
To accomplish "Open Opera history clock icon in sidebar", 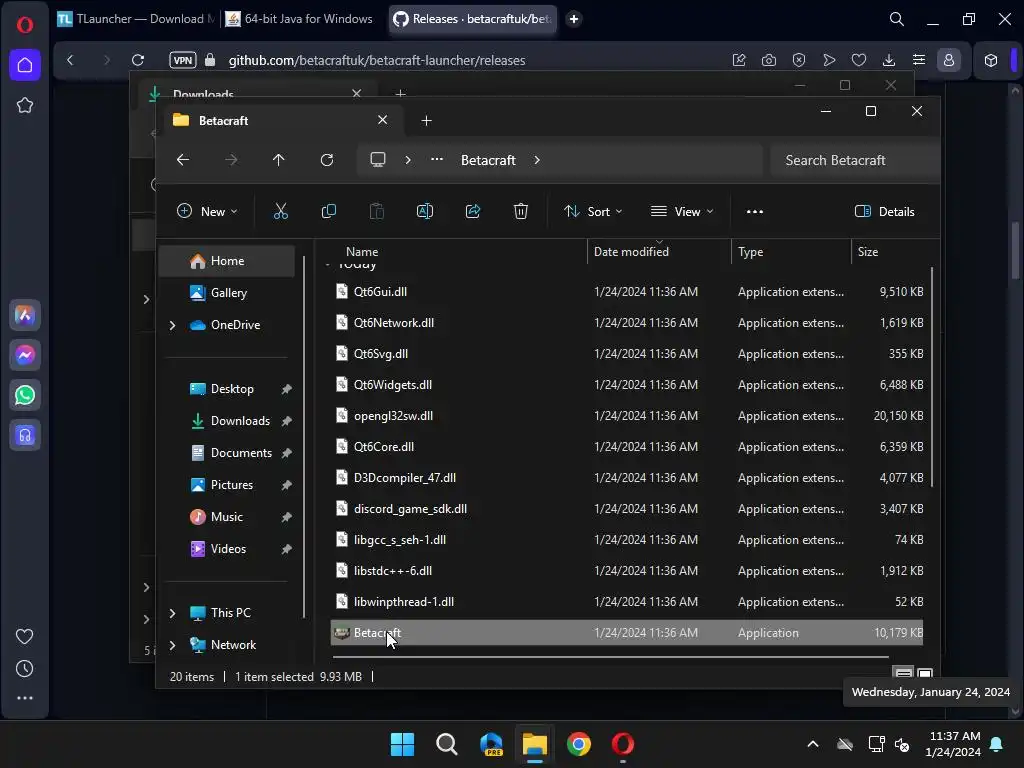I will coord(24,669).
